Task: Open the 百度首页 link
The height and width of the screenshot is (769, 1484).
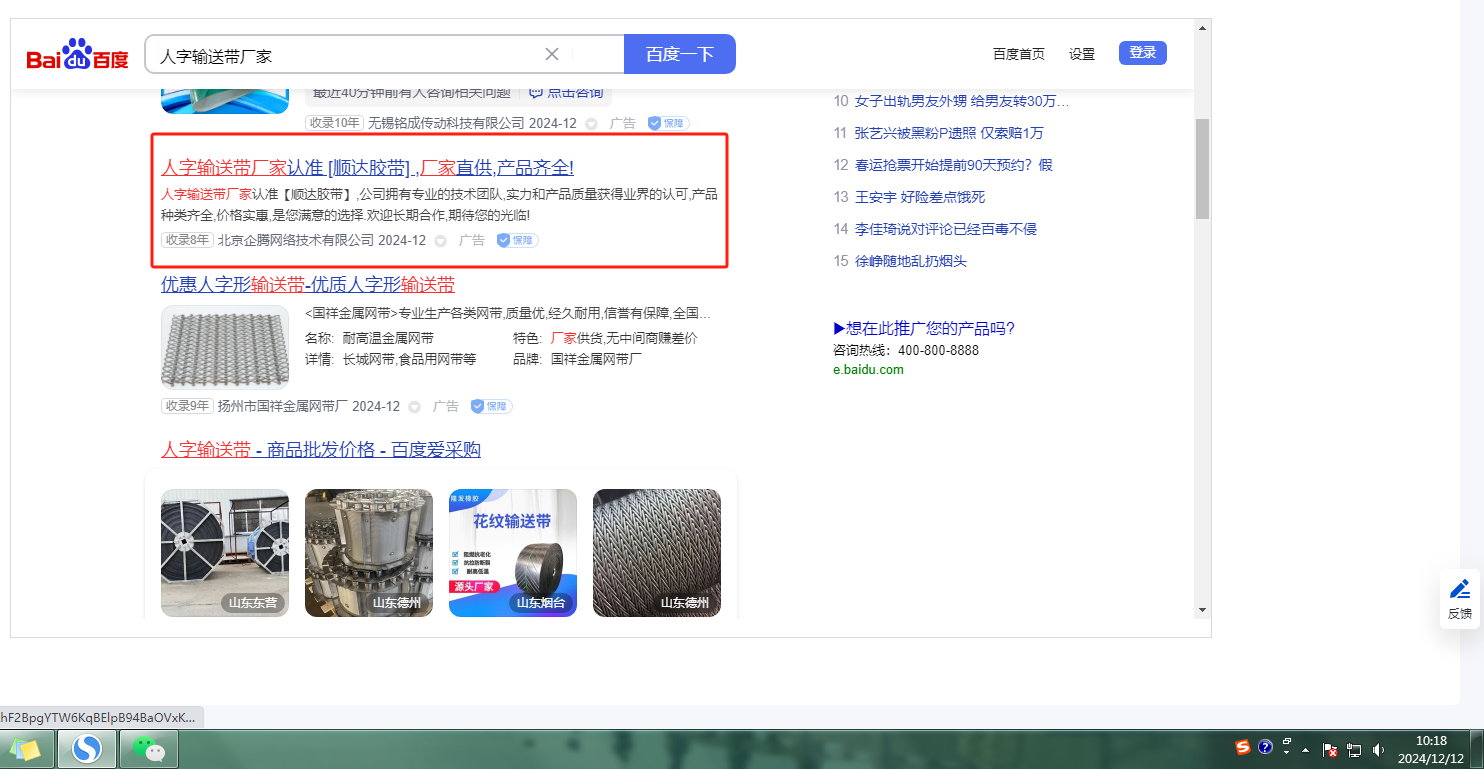Action: [1019, 54]
